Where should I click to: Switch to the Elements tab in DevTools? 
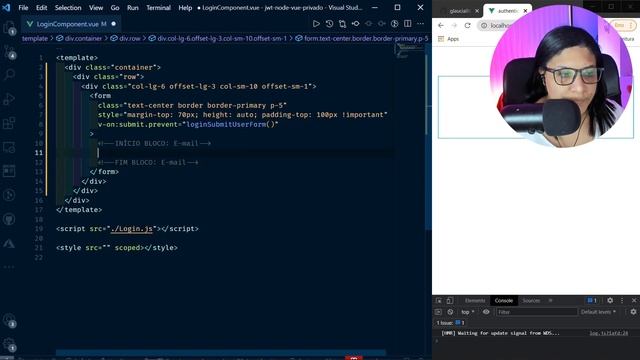coord(475,300)
